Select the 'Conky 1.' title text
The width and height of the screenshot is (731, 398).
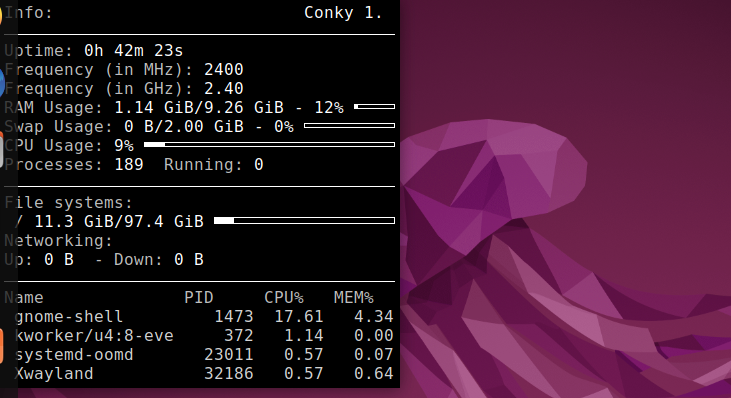[343, 13]
